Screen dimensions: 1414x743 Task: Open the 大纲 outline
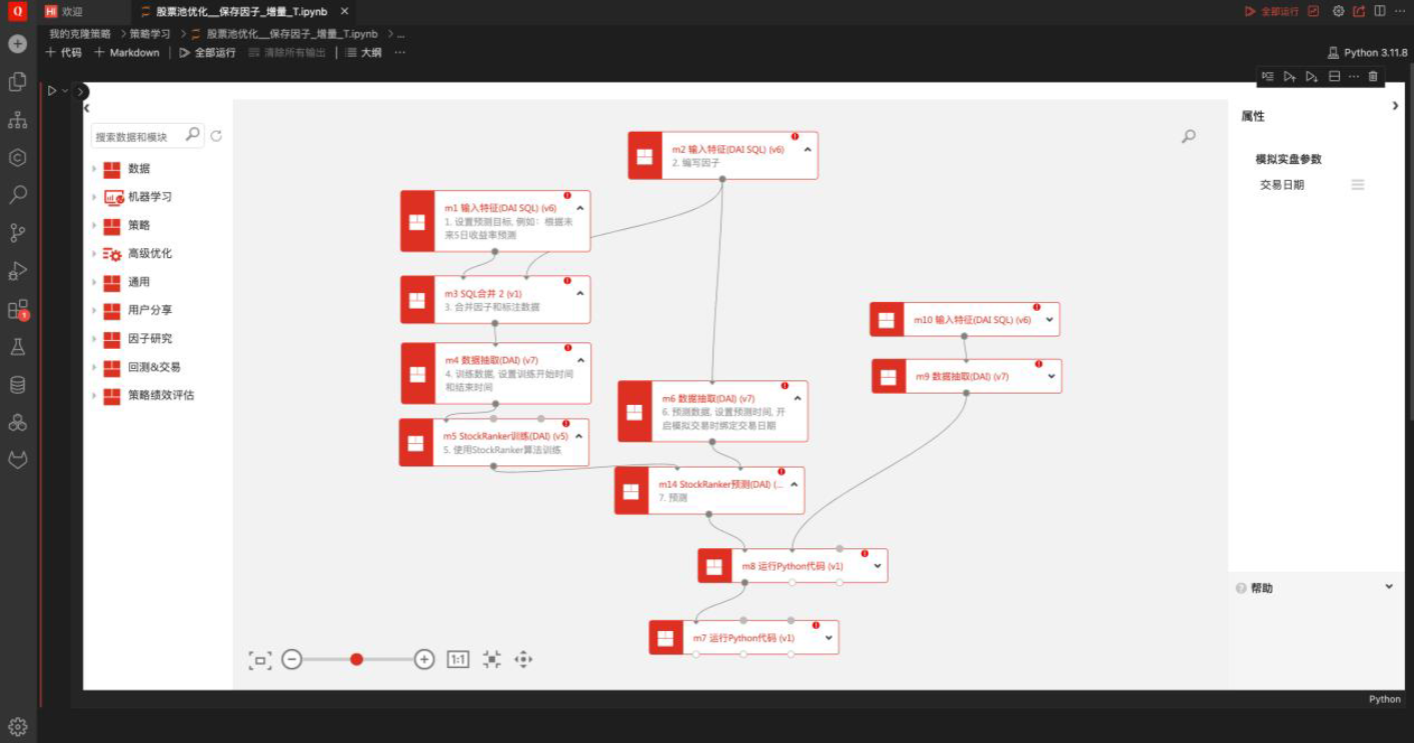tap(364, 52)
